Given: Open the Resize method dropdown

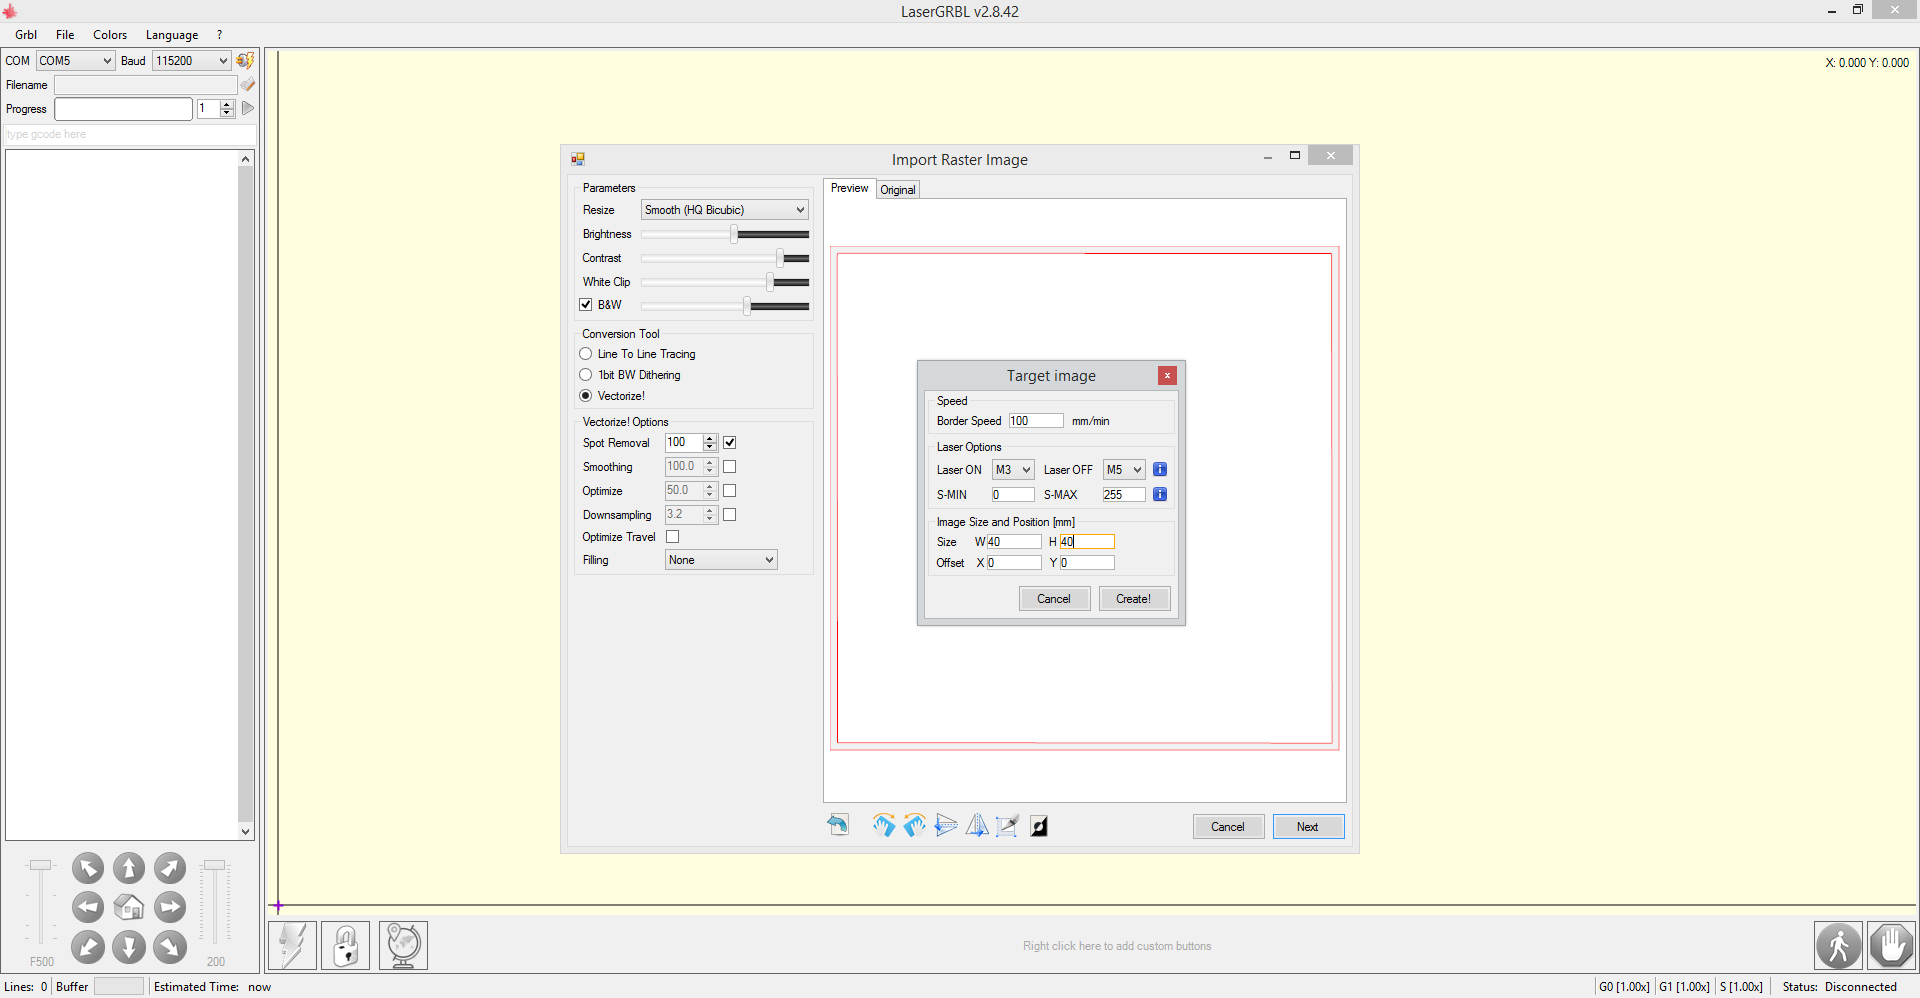Looking at the screenshot, I should (x=725, y=210).
